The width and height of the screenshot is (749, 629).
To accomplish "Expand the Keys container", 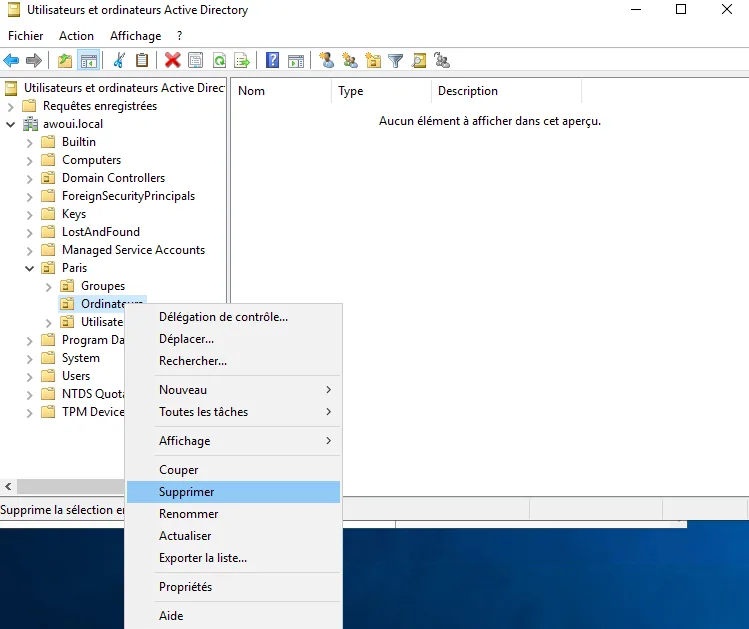I will (30, 215).
